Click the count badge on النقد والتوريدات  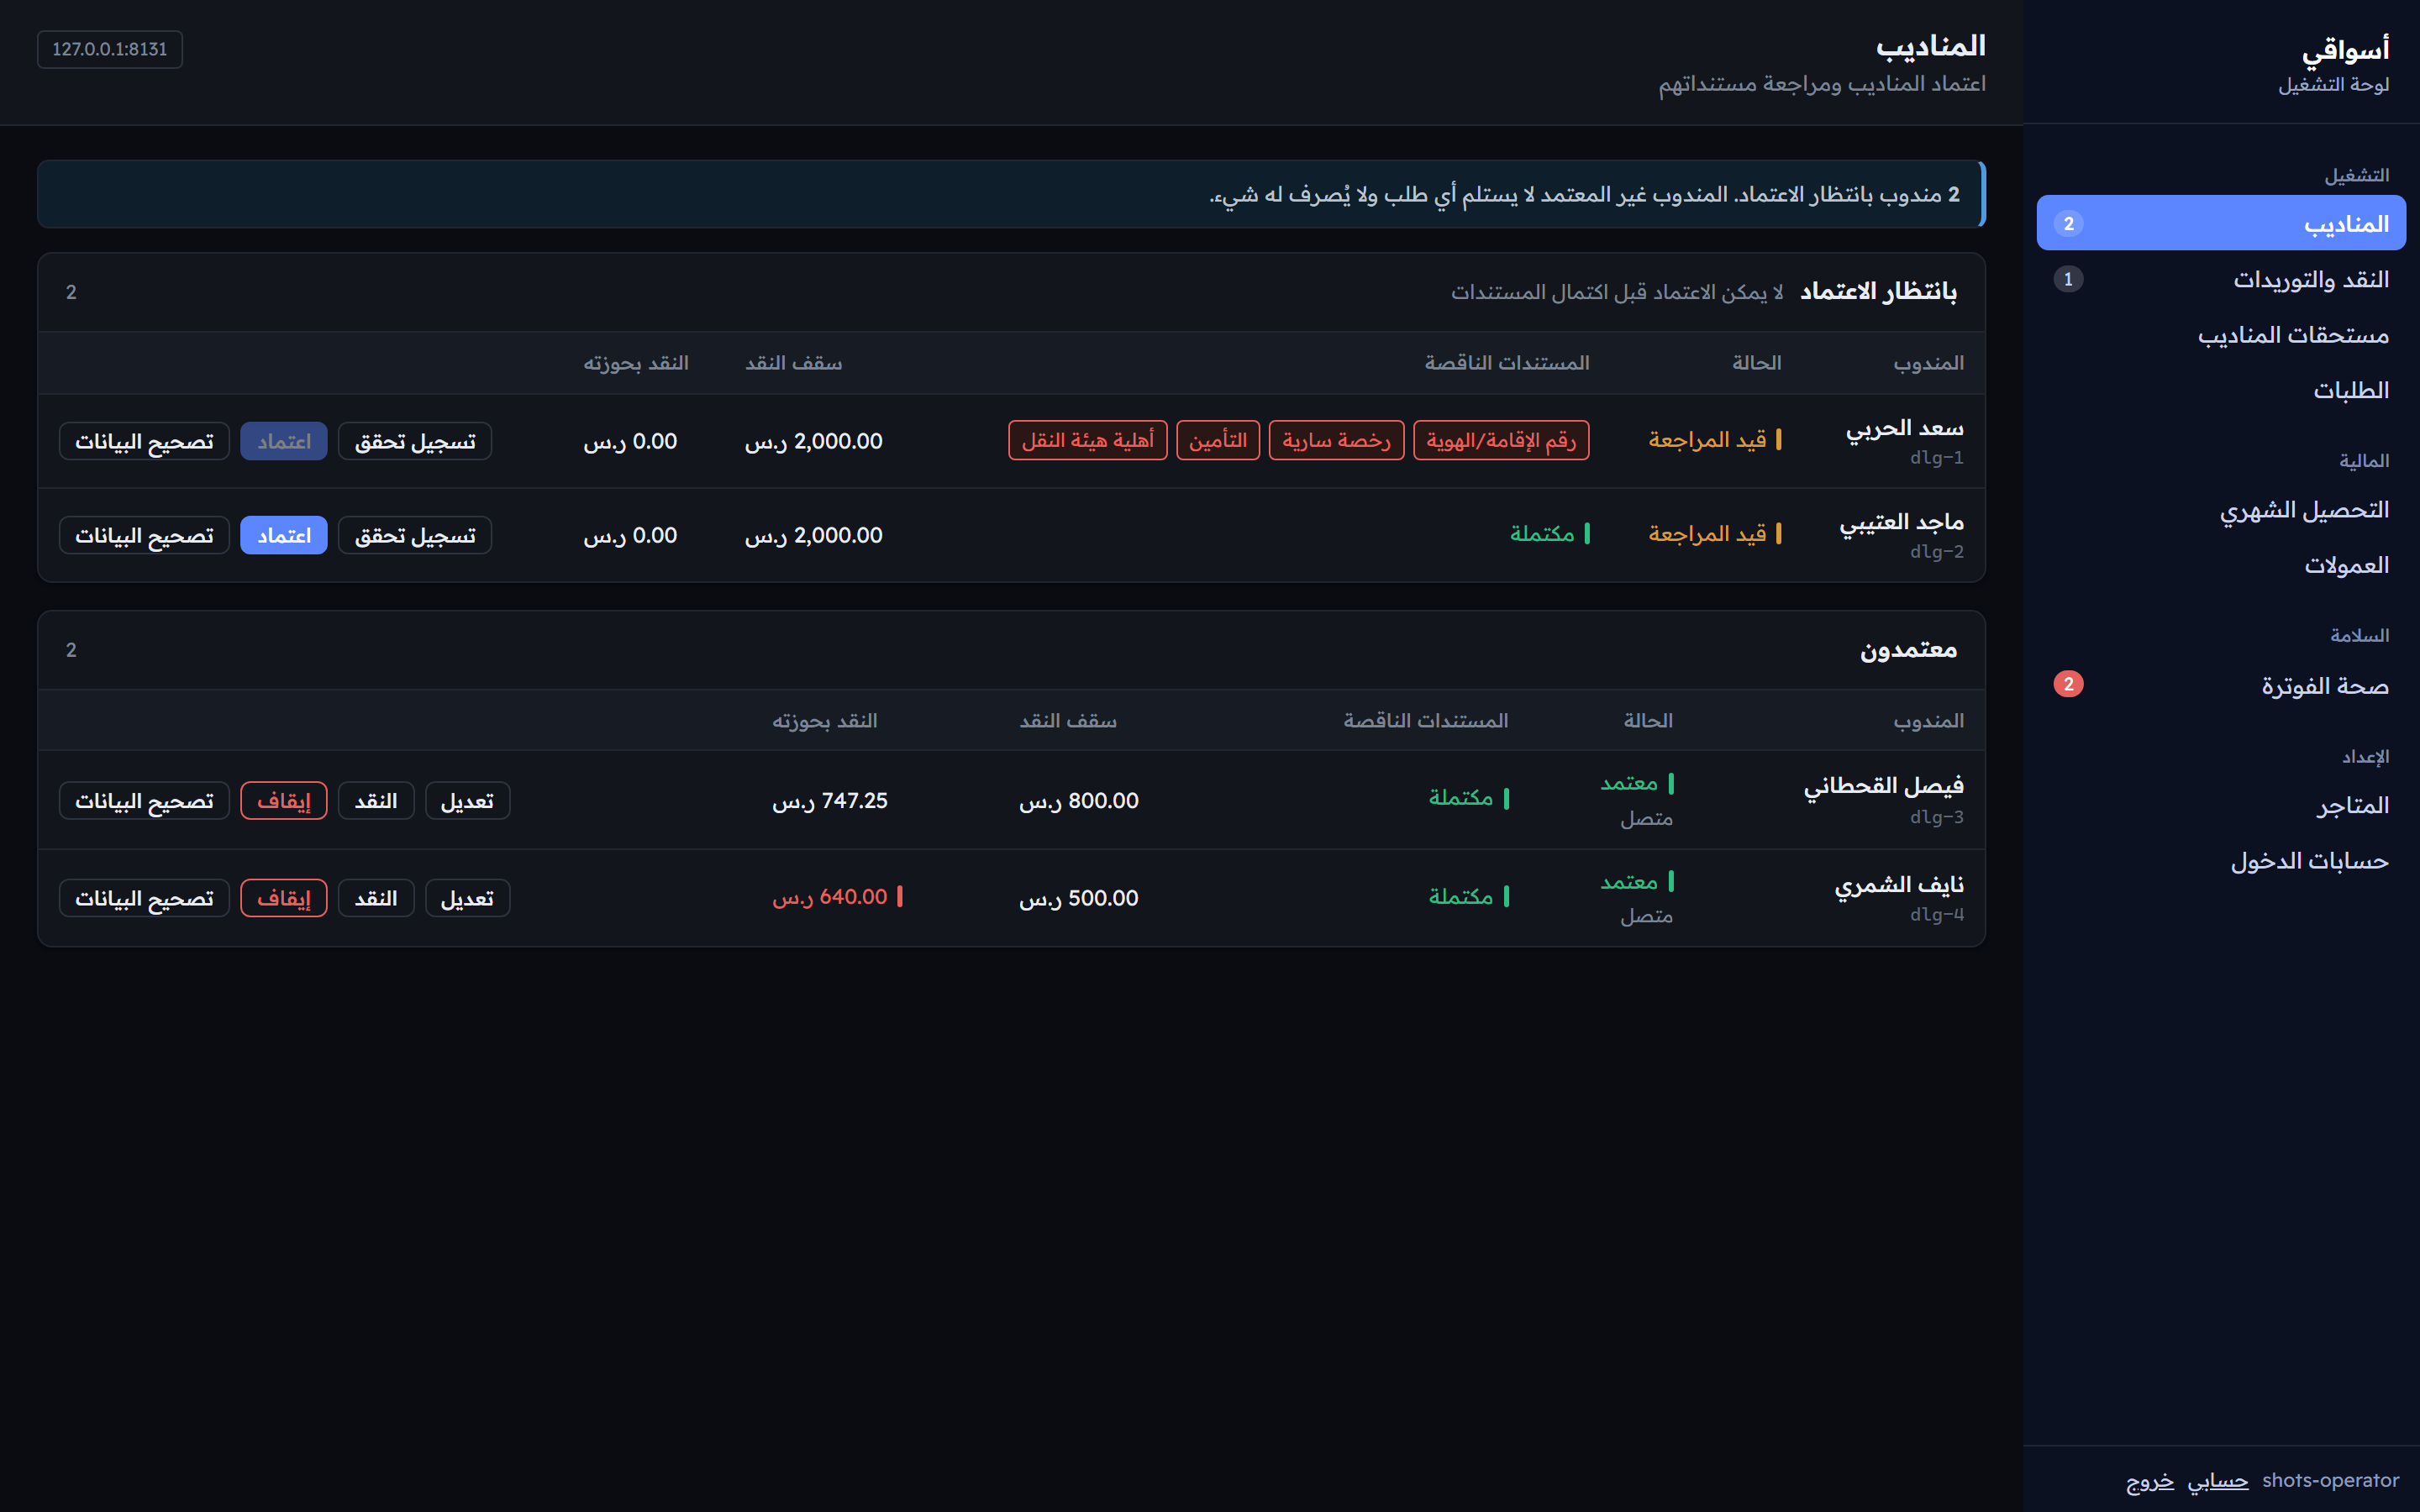tap(2068, 279)
